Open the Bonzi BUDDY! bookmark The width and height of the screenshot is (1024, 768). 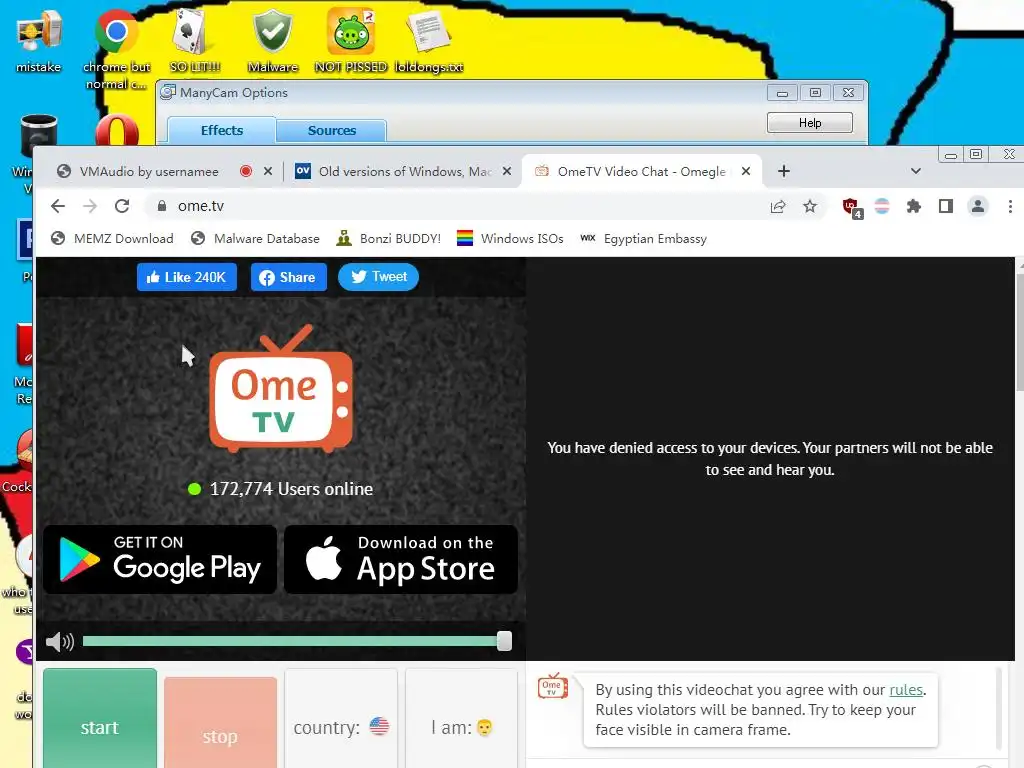389,238
